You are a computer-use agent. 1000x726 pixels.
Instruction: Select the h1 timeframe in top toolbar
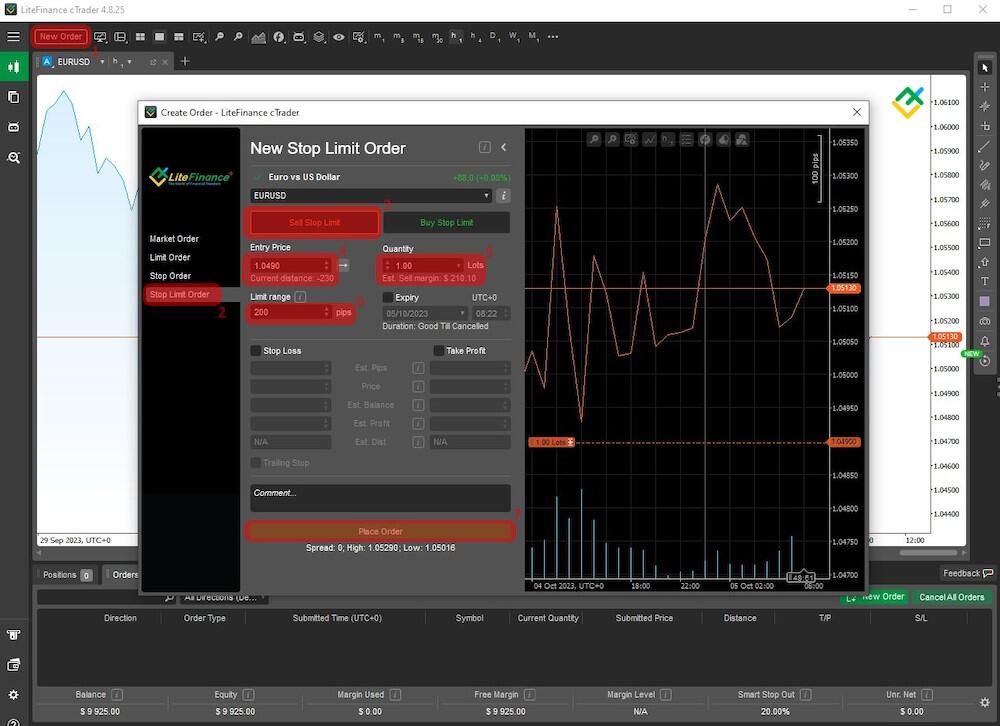coord(456,37)
